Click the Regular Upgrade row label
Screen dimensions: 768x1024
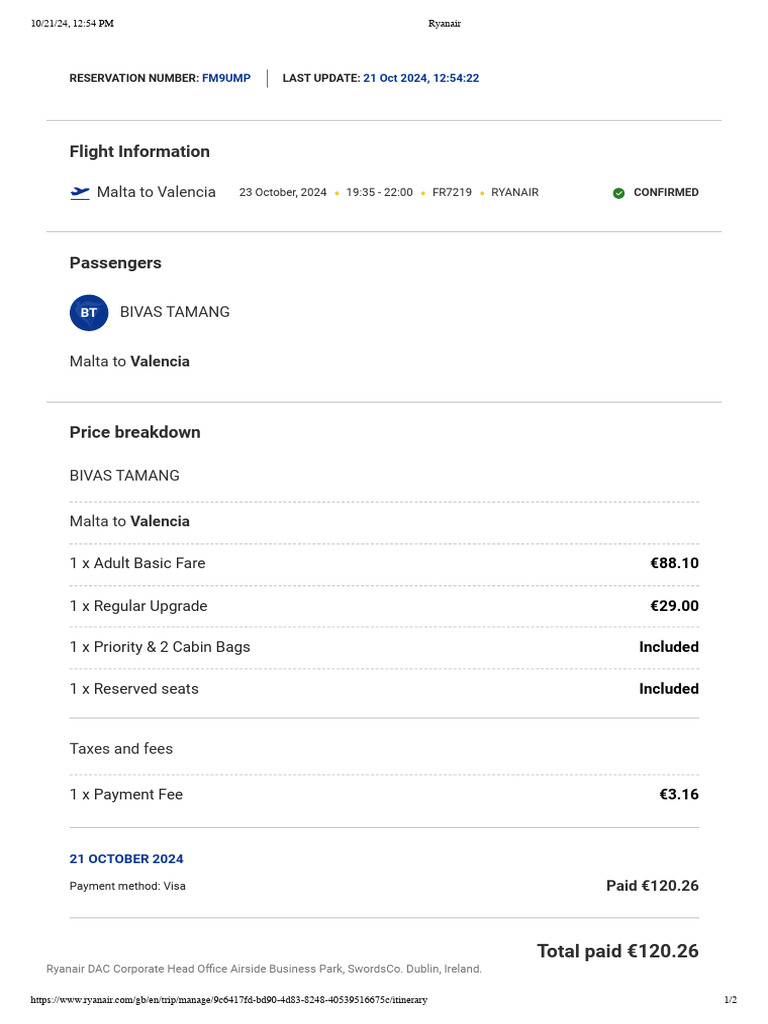tap(138, 606)
